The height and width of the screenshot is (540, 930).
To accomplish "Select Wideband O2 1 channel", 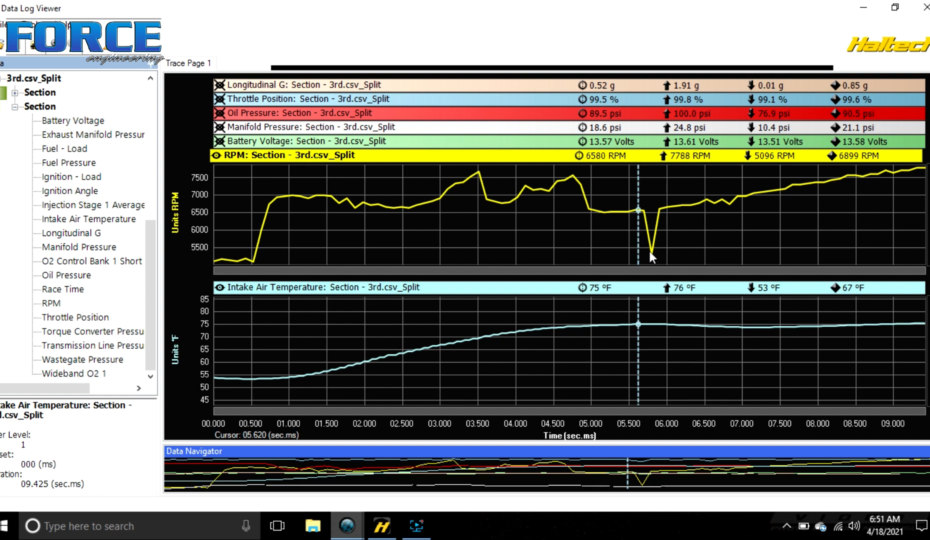I will pyautogui.click(x=74, y=374).
